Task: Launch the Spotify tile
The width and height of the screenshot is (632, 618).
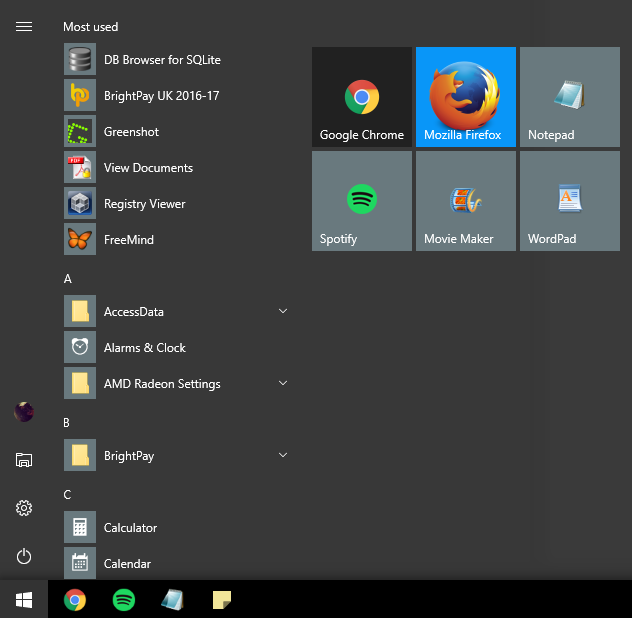Action: point(362,201)
